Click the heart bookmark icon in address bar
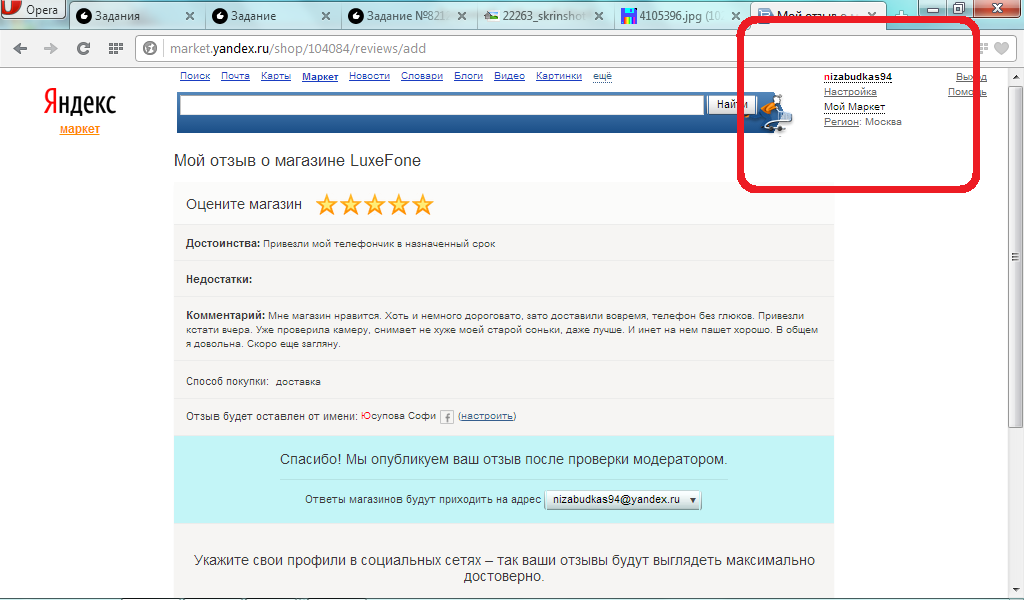 tap(1002, 48)
